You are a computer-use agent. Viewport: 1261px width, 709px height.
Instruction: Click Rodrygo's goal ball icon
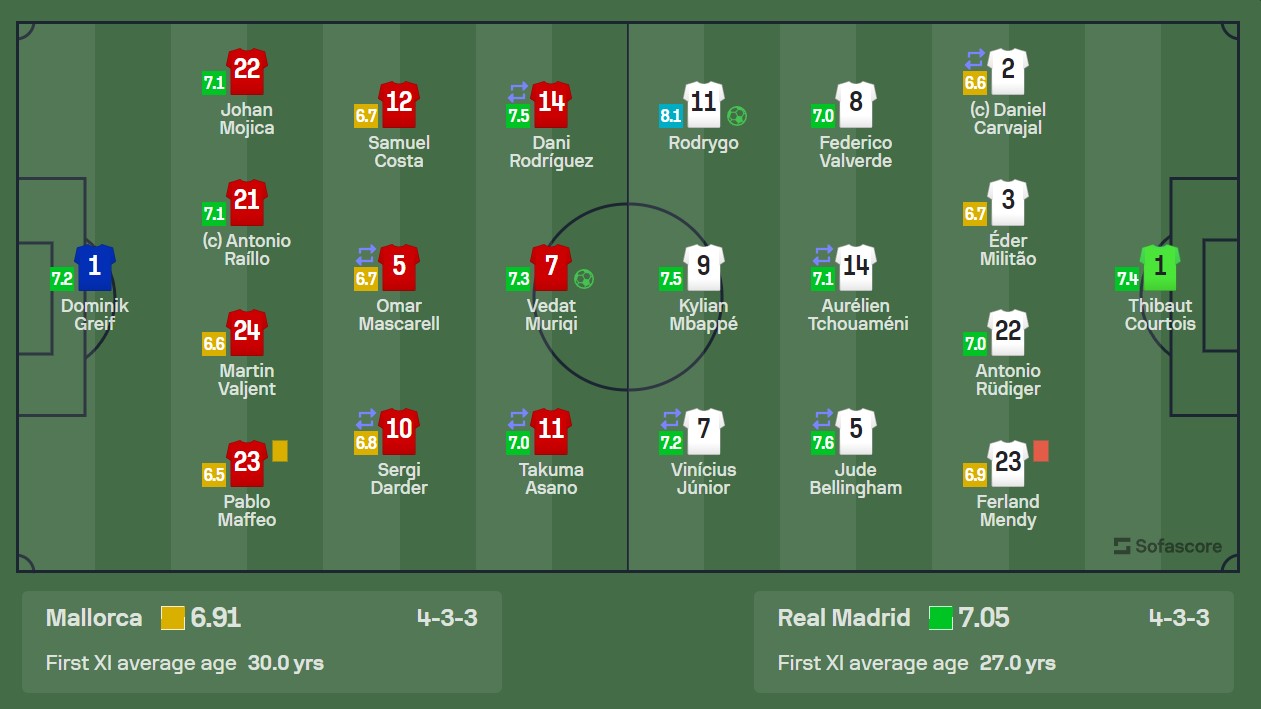(737, 115)
